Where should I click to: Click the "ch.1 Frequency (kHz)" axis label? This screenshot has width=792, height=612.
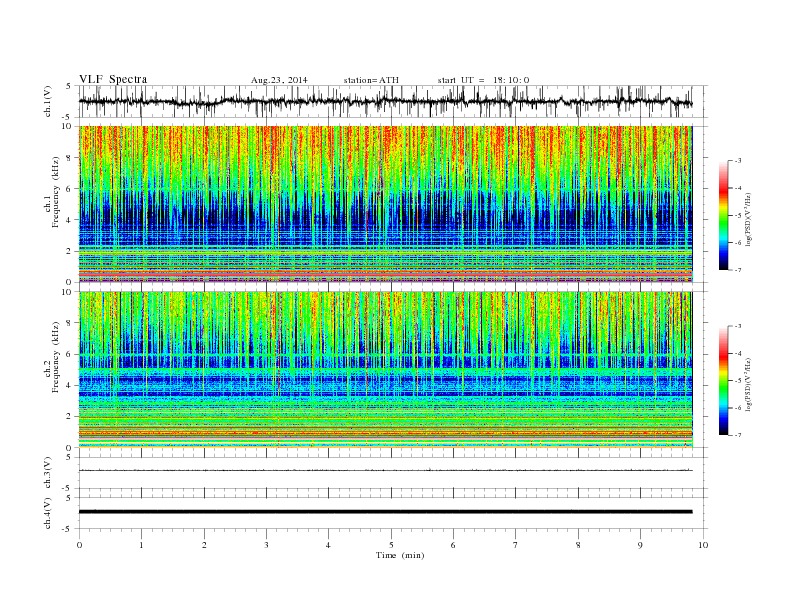[52, 192]
